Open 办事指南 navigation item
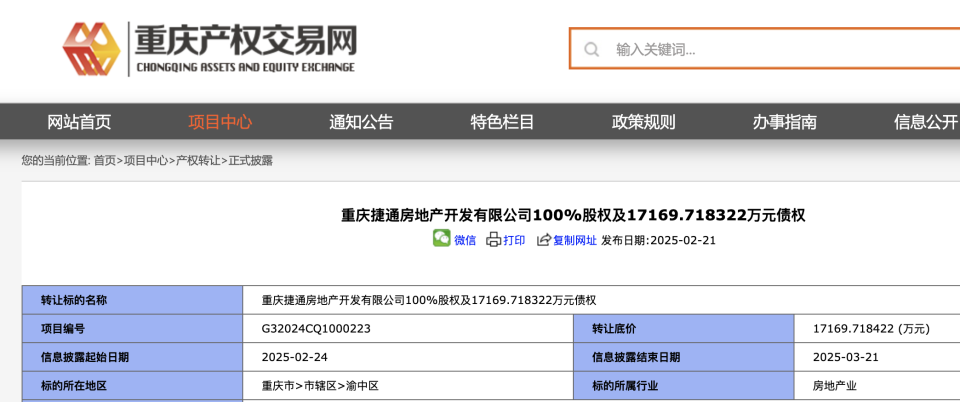The image size is (960, 402). (784, 122)
